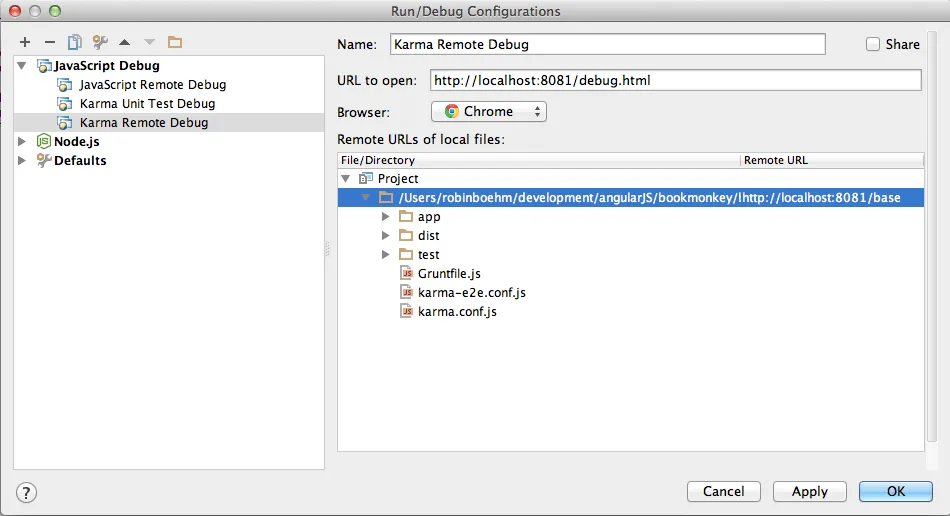Screen dimensions: 950x516
Task: Select the JavaScript Debug label
Action: click(107, 65)
